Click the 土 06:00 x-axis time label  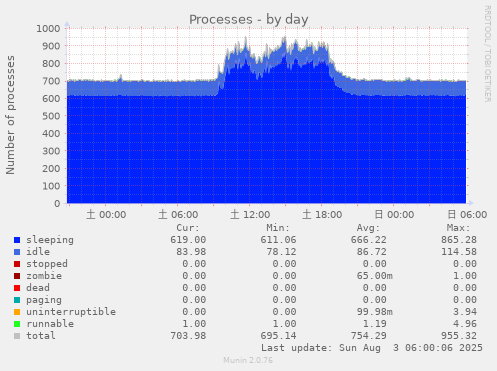coord(178,214)
